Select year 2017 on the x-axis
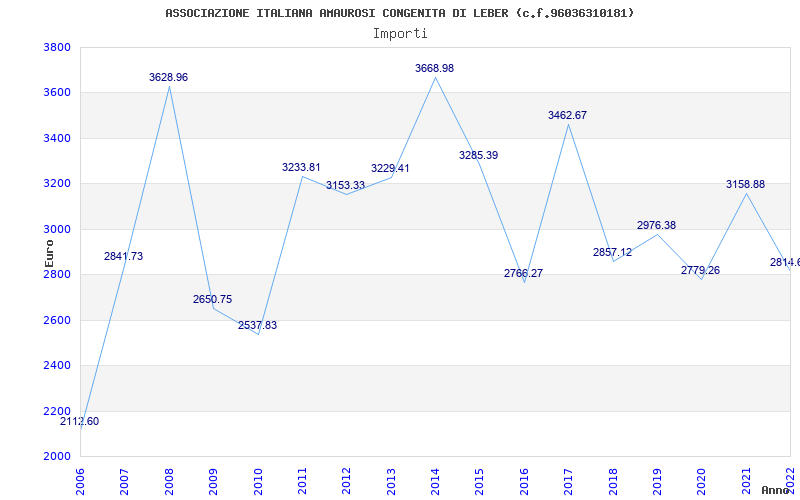Screen dimensions: 800x500 (568, 481)
